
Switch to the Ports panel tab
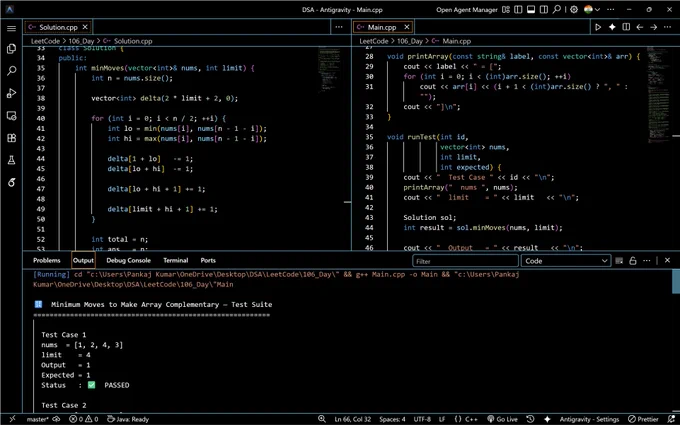pos(208,260)
